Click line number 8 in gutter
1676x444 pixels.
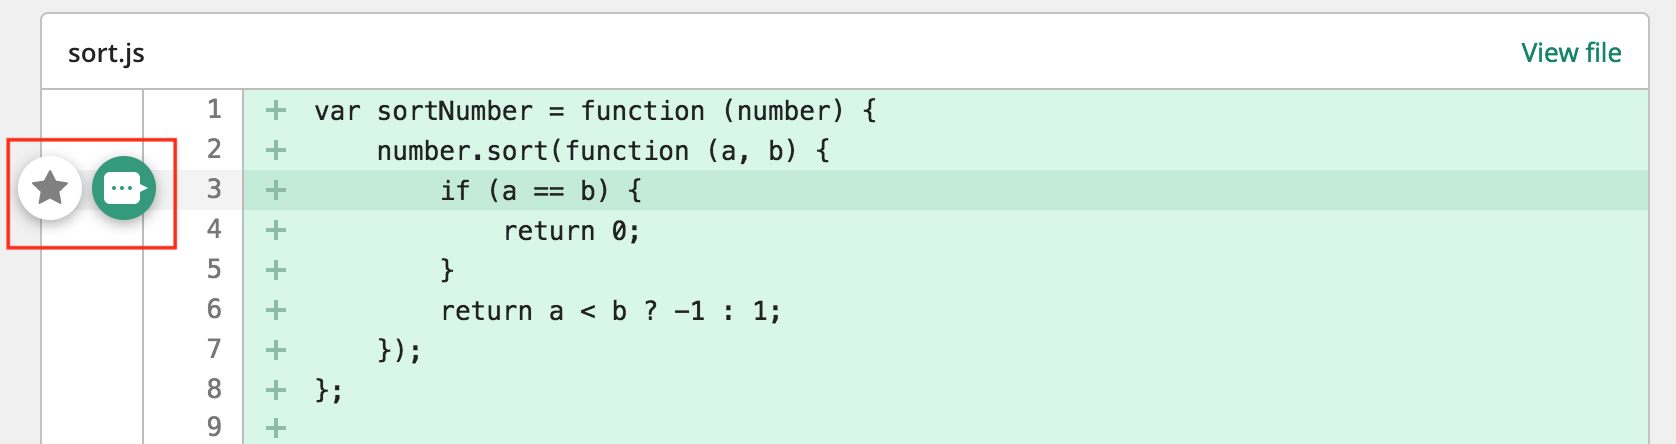click(214, 389)
